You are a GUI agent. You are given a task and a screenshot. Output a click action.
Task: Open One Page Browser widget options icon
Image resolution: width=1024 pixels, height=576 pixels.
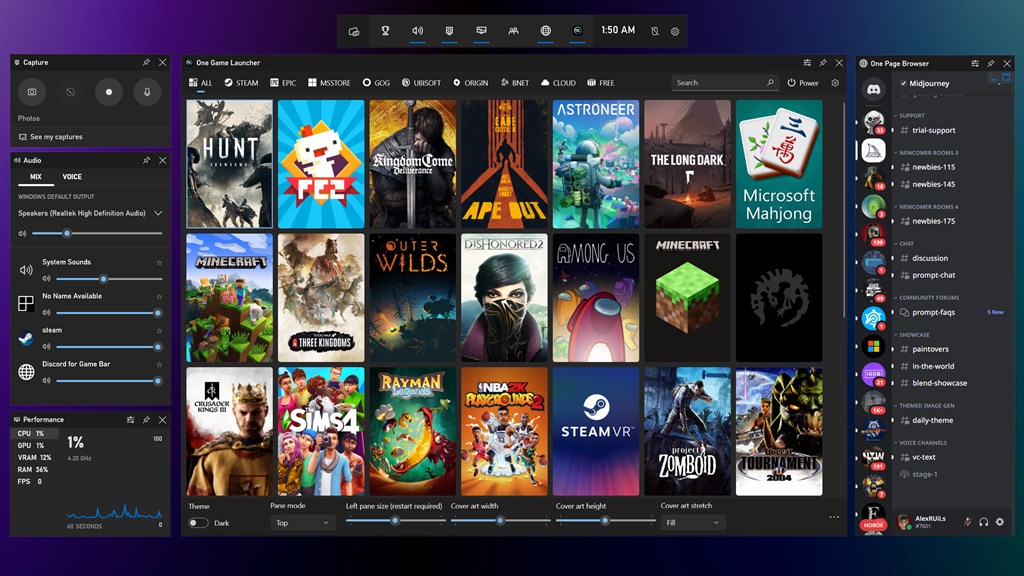tap(975, 63)
